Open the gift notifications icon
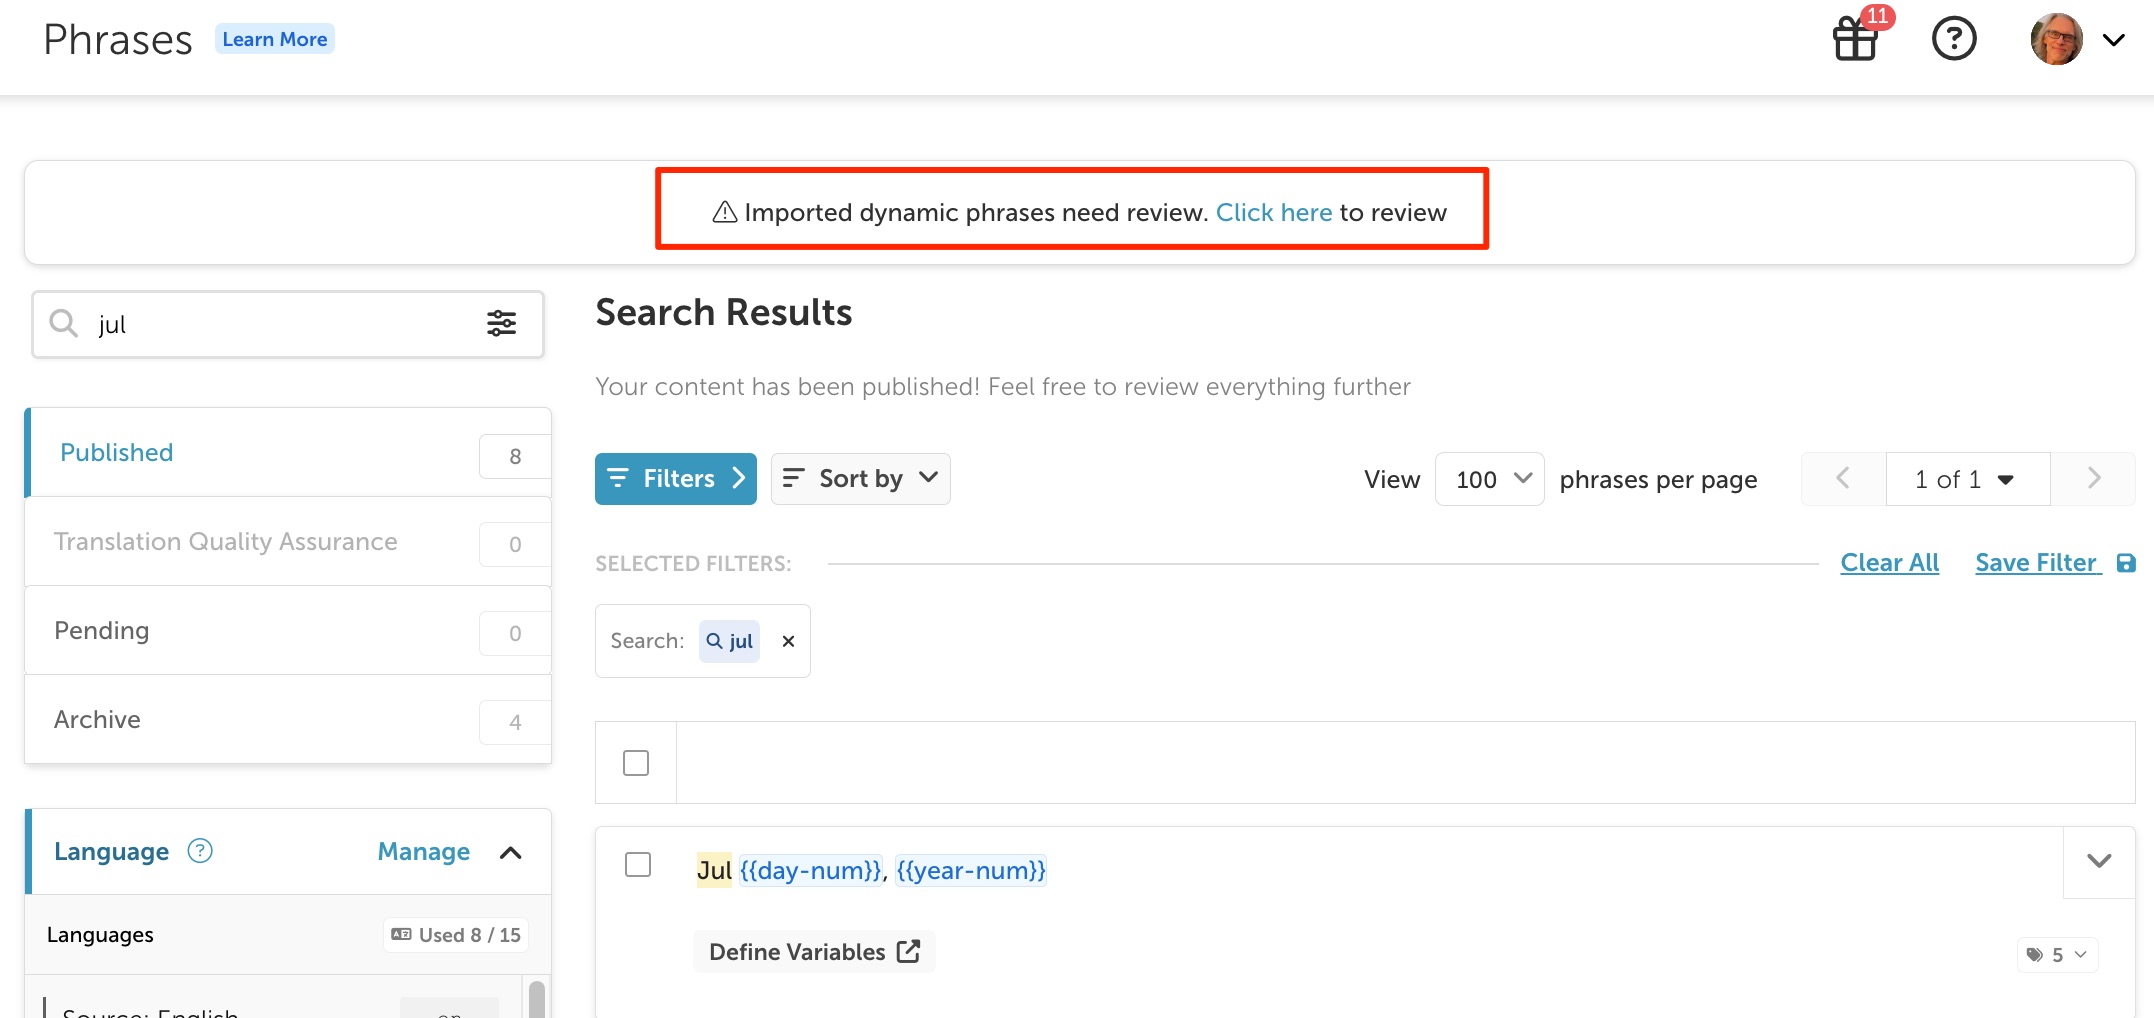Viewport: 2154px width, 1018px height. tap(1856, 39)
